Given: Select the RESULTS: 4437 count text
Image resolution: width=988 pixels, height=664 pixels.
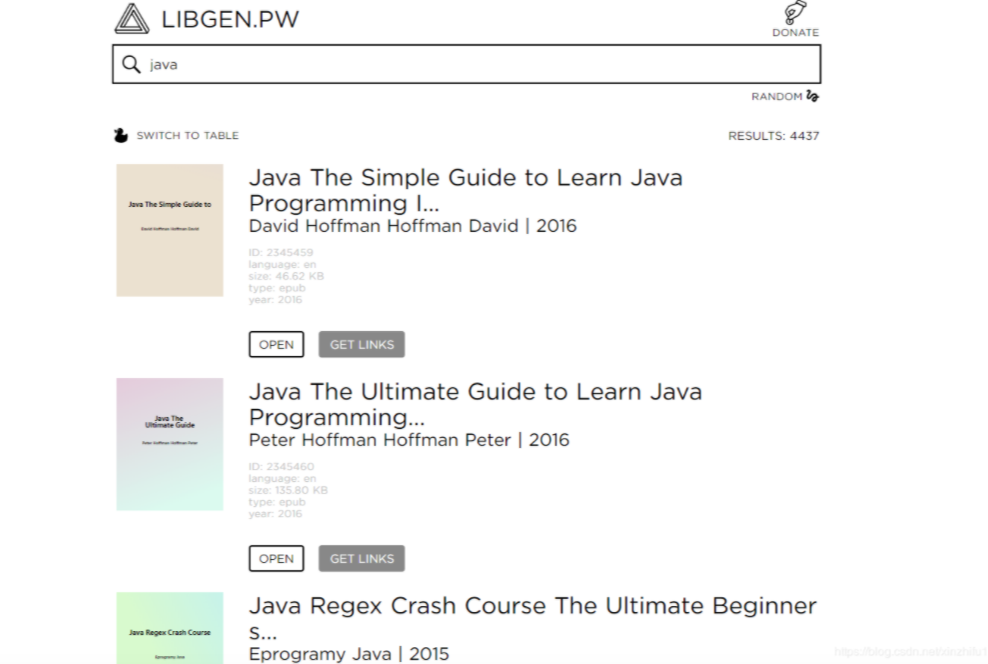Looking at the screenshot, I should click(773, 136).
